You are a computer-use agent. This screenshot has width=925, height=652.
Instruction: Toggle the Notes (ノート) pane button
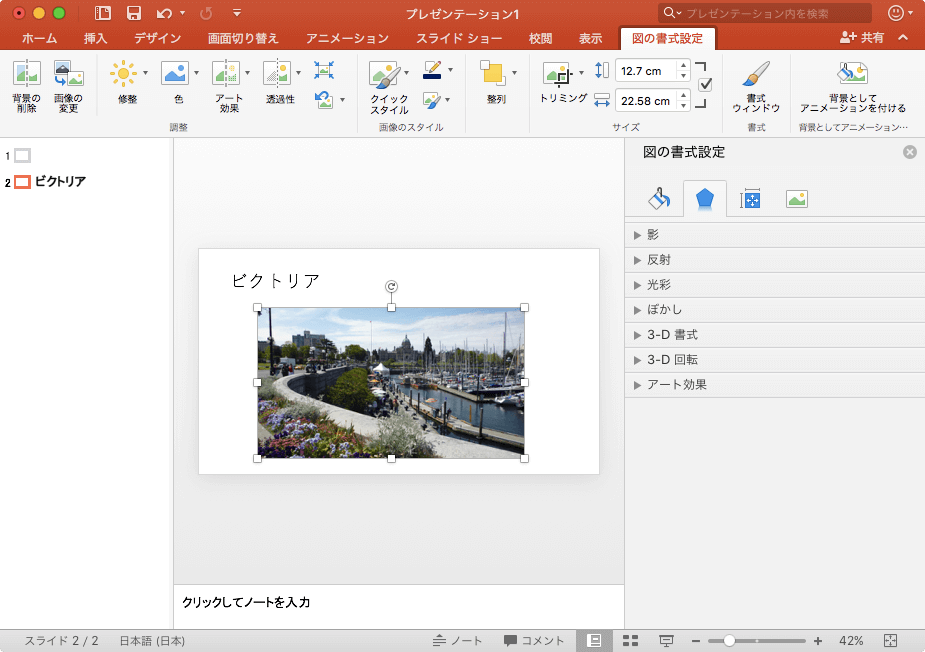tap(457, 641)
